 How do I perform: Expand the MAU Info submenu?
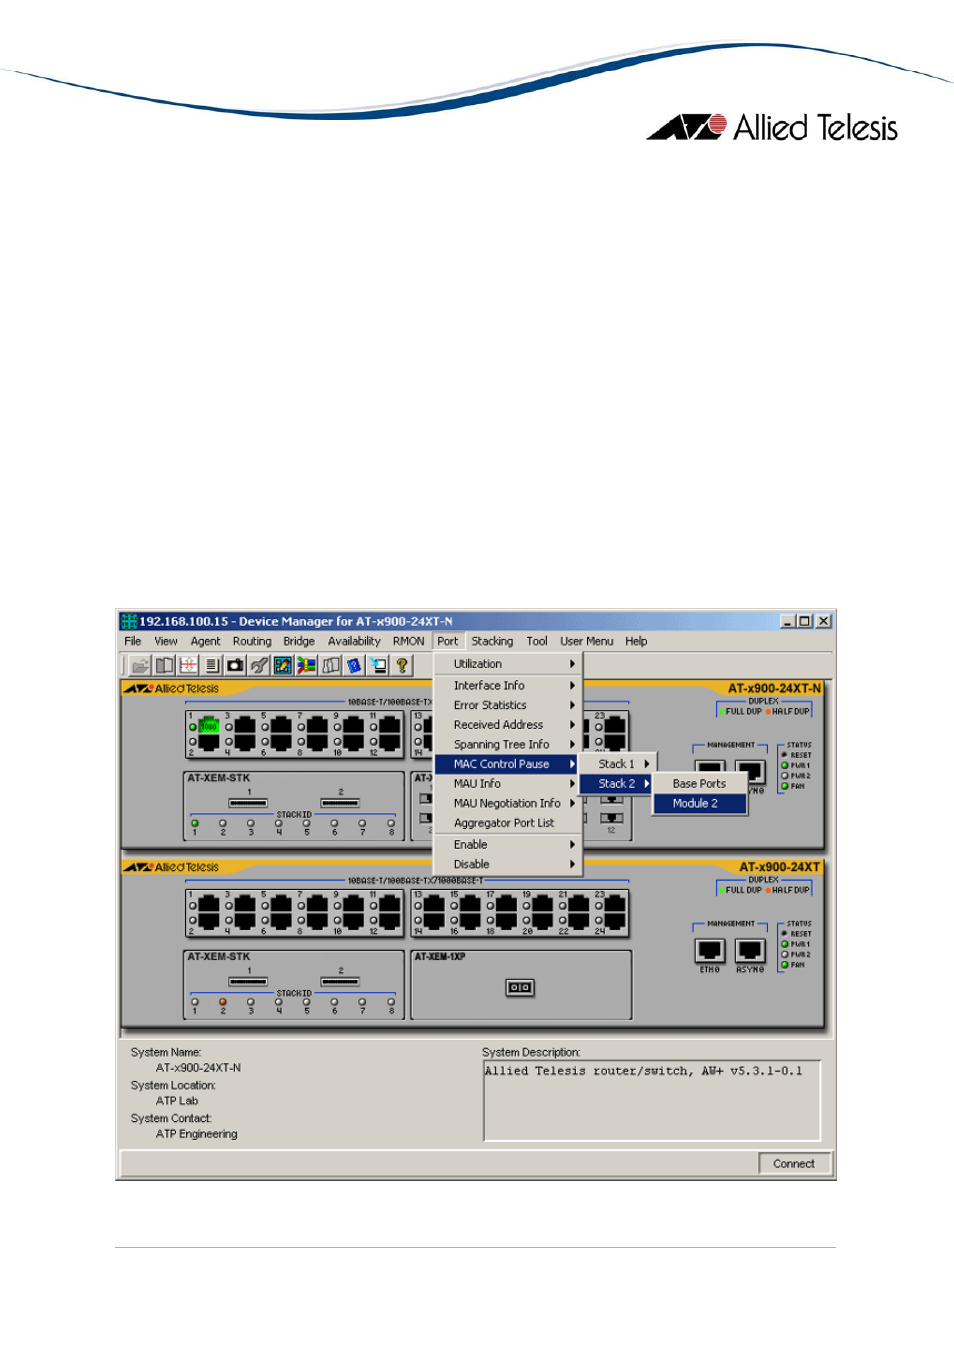tap(508, 783)
